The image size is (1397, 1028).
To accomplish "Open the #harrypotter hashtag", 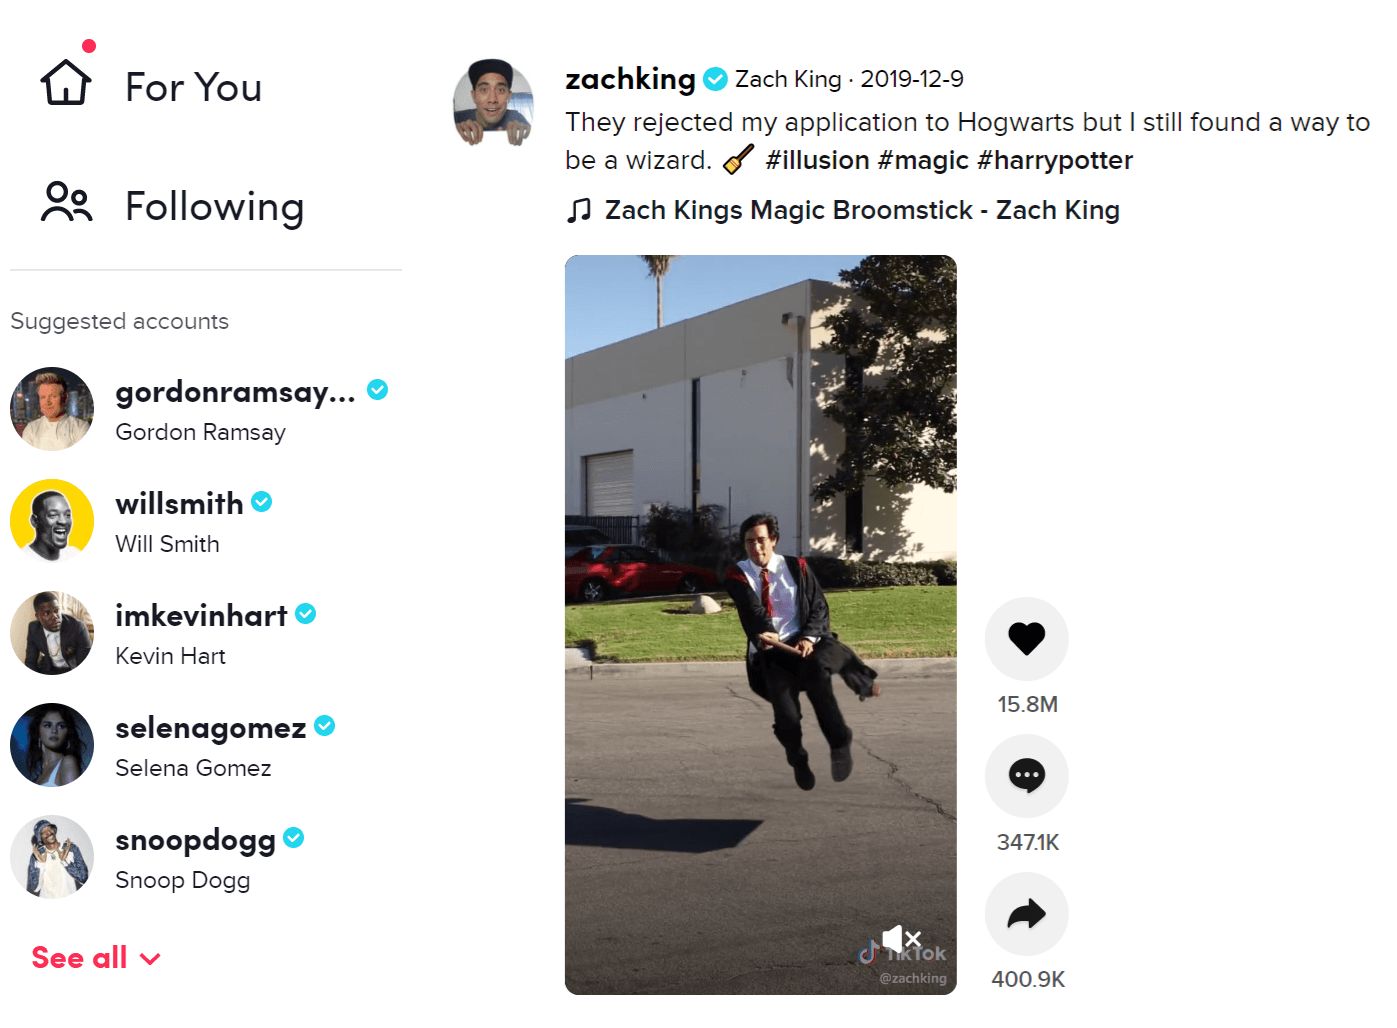I will pyautogui.click(x=1054, y=160).
